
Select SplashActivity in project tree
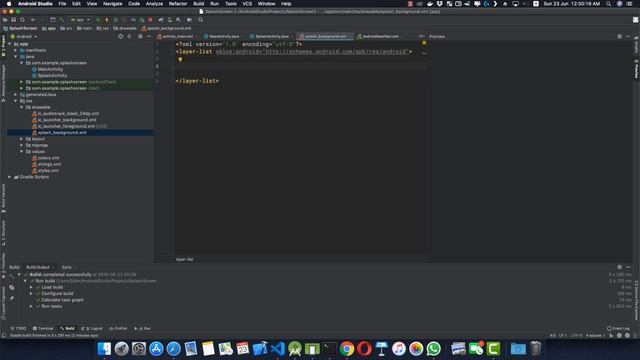pyautogui.click(x=52, y=76)
